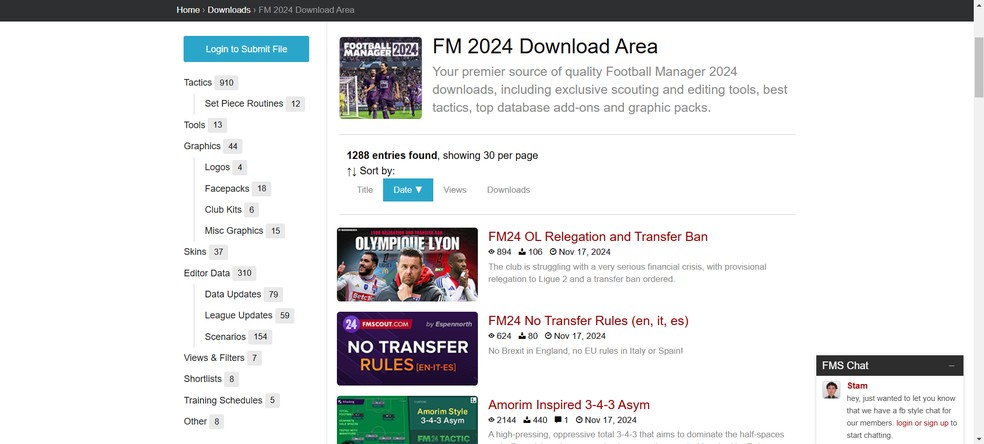
Task: Open the Scenarios subcategory
Action: (x=225, y=337)
